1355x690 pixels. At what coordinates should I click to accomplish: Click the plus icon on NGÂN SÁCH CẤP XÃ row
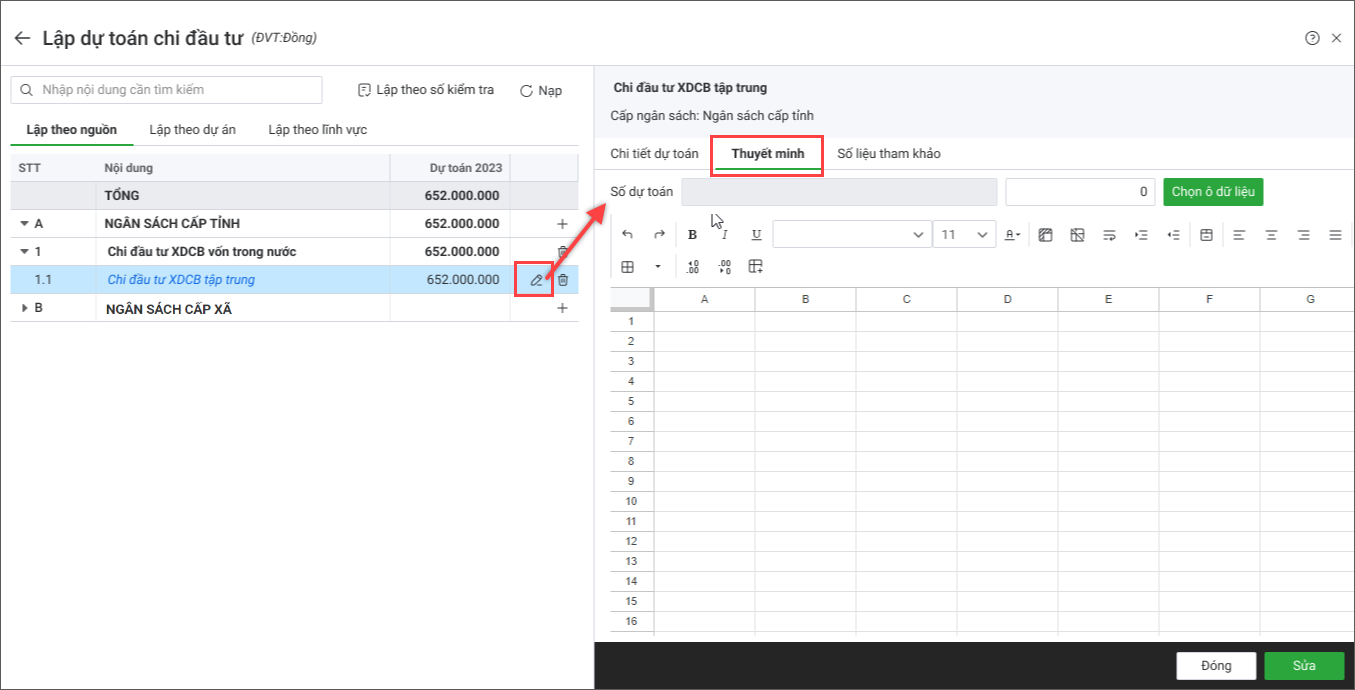click(x=562, y=309)
